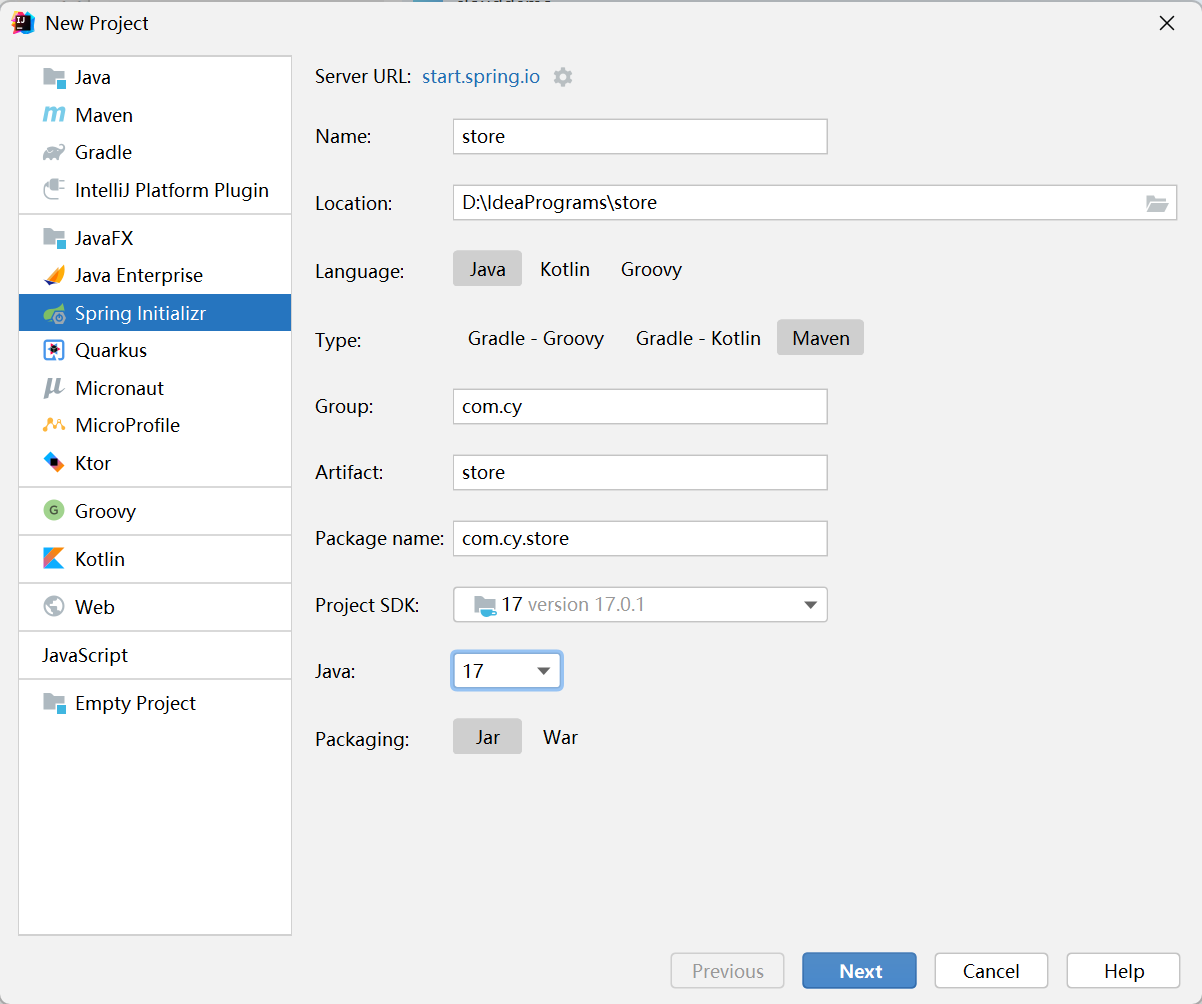Select the Groovy green circle icon
Screen dimensions: 1202x1004
[54, 511]
